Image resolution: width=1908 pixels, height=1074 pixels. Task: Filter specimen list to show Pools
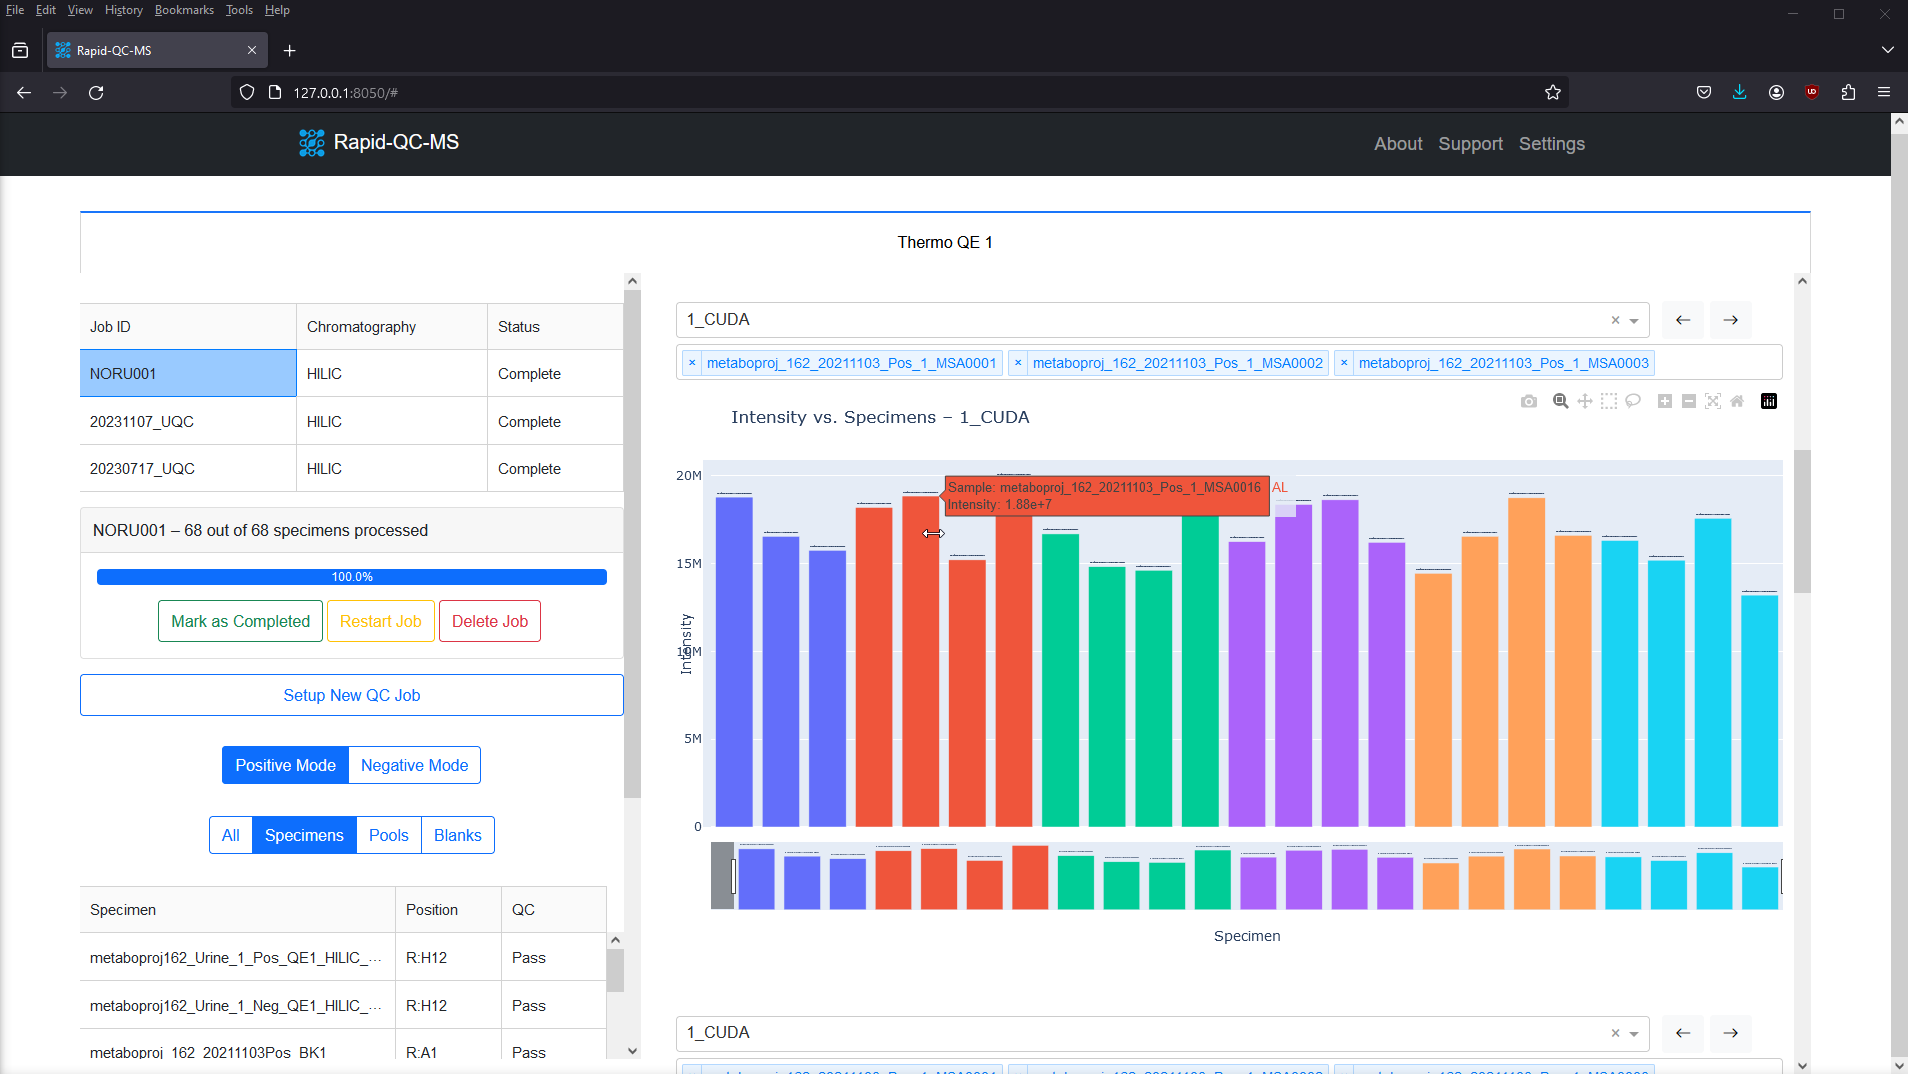point(388,835)
